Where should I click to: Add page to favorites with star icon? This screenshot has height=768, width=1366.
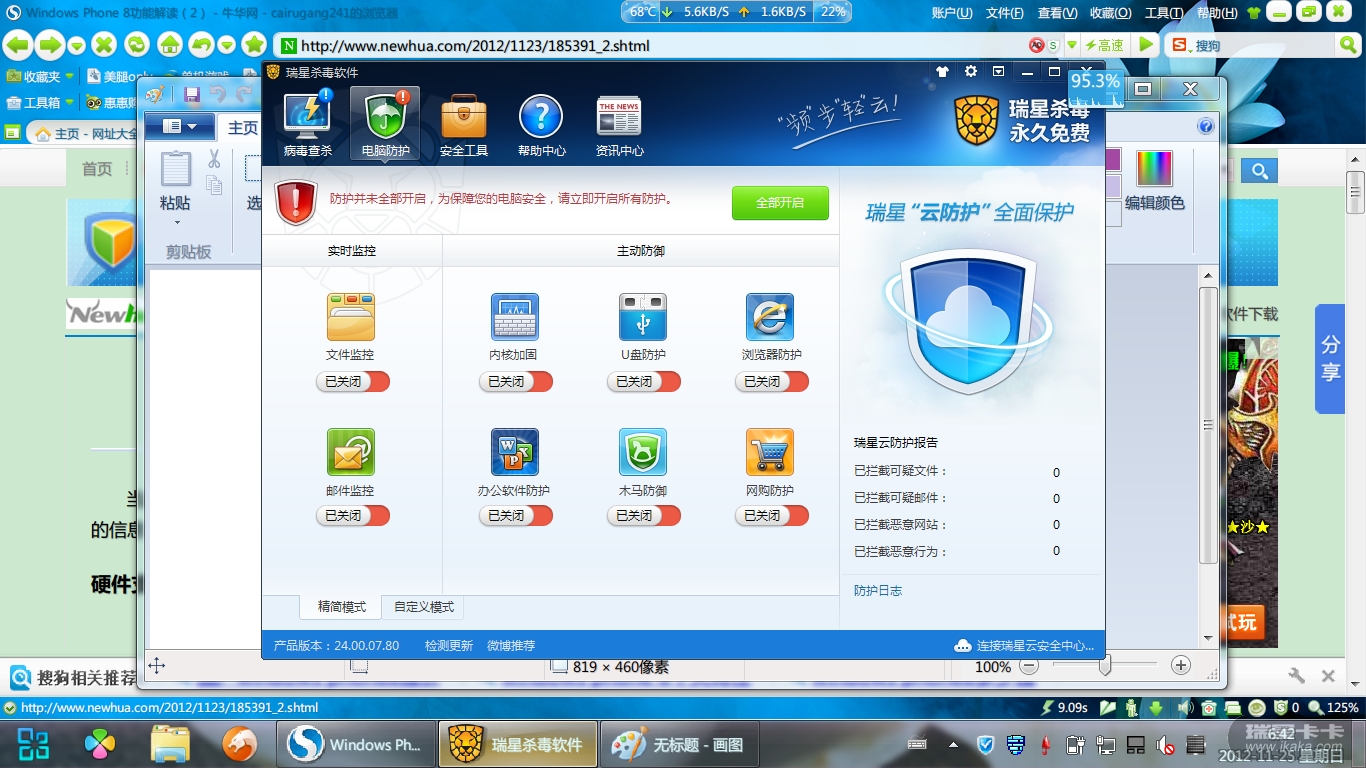[254, 45]
